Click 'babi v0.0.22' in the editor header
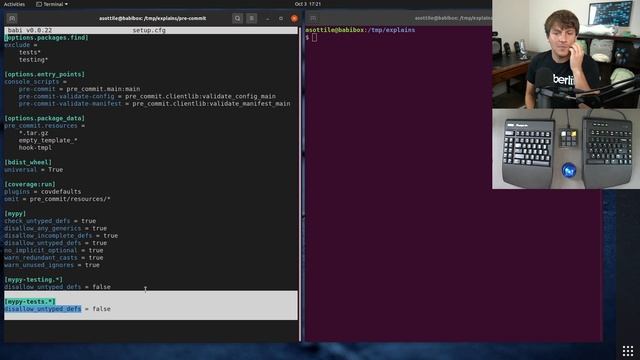This screenshot has width=640, height=360. 30,30
